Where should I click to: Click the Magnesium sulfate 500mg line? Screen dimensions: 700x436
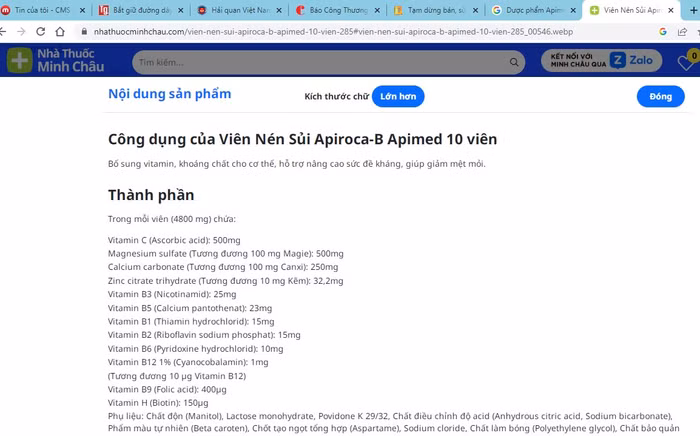225,253
